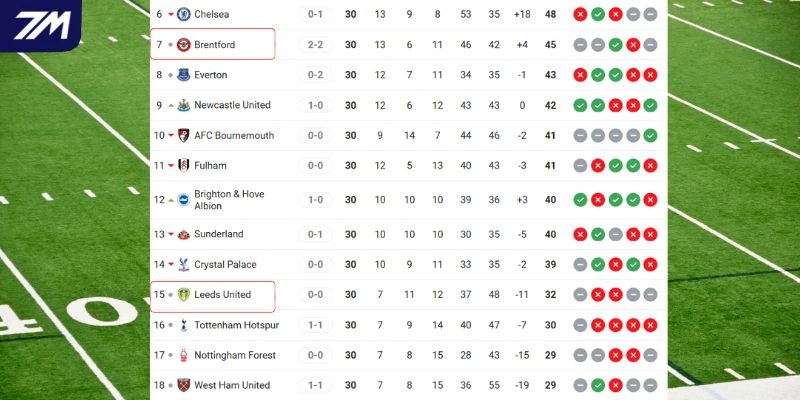Click Brentford's 2-2 score badge
Screen dimensions: 800x400
[x=315, y=45]
